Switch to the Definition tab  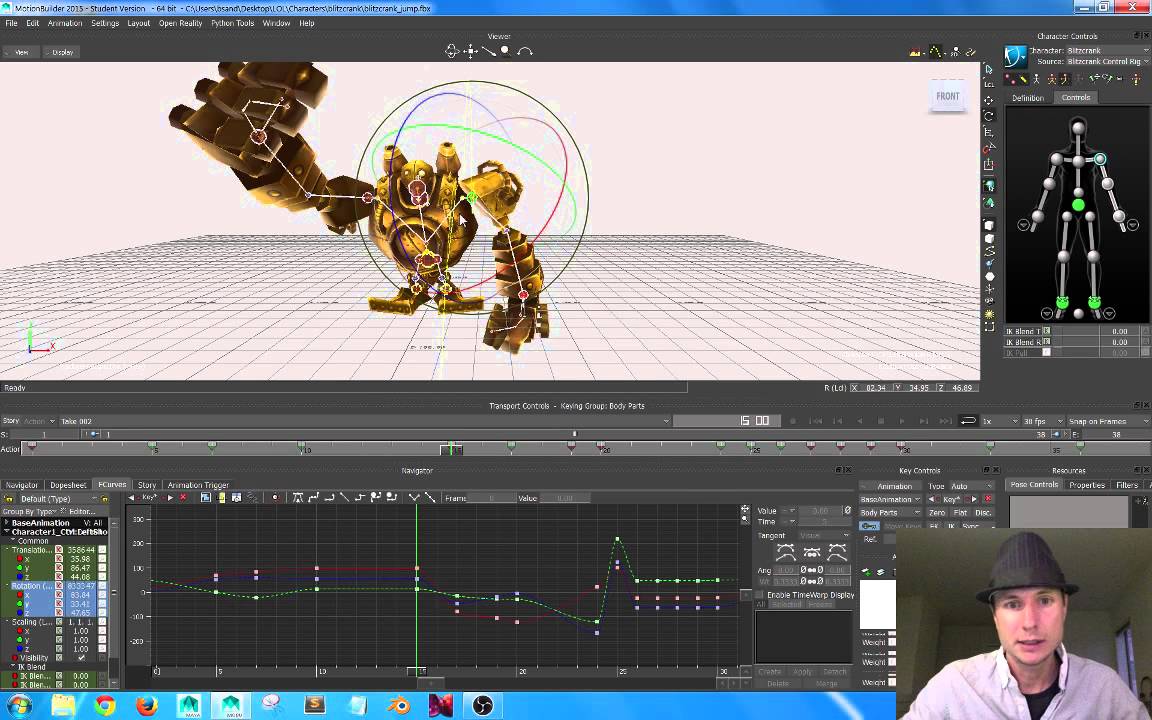pos(1027,98)
